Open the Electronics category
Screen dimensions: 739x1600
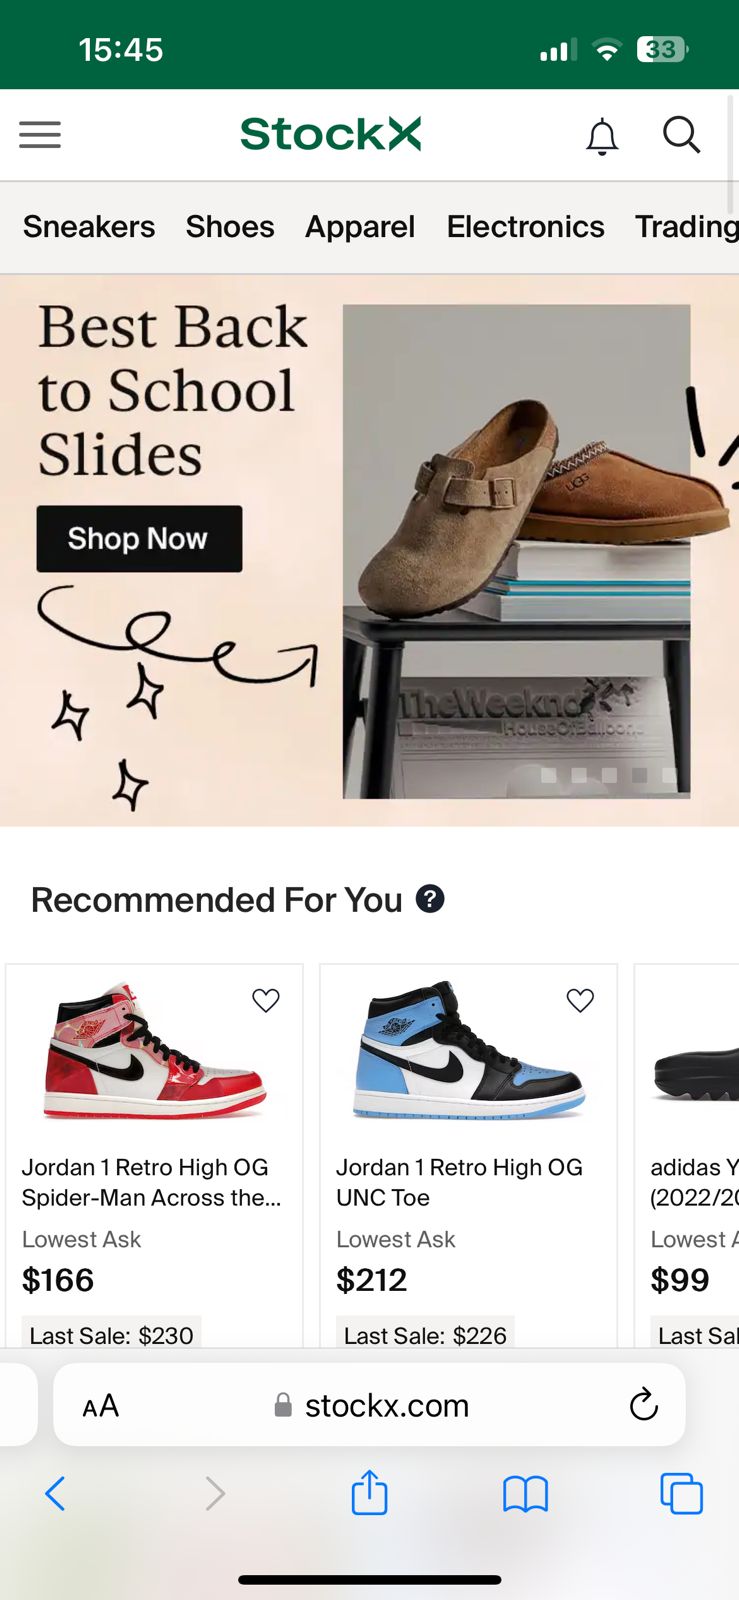(526, 227)
